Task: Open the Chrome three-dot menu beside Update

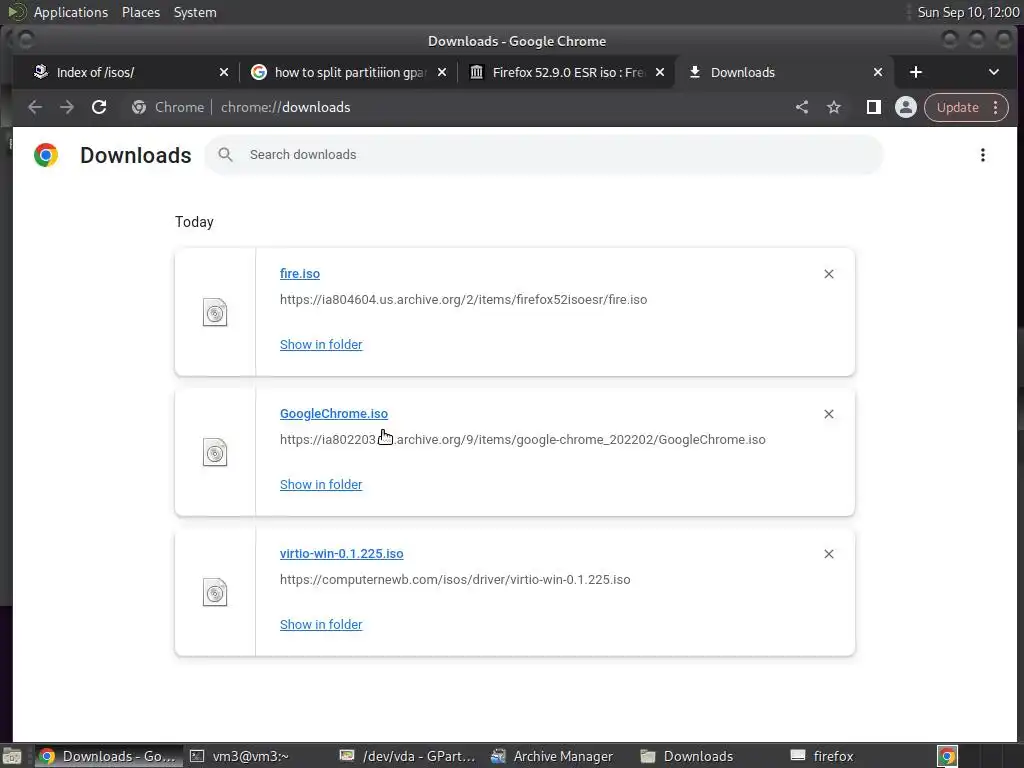Action: pyautogui.click(x=995, y=107)
